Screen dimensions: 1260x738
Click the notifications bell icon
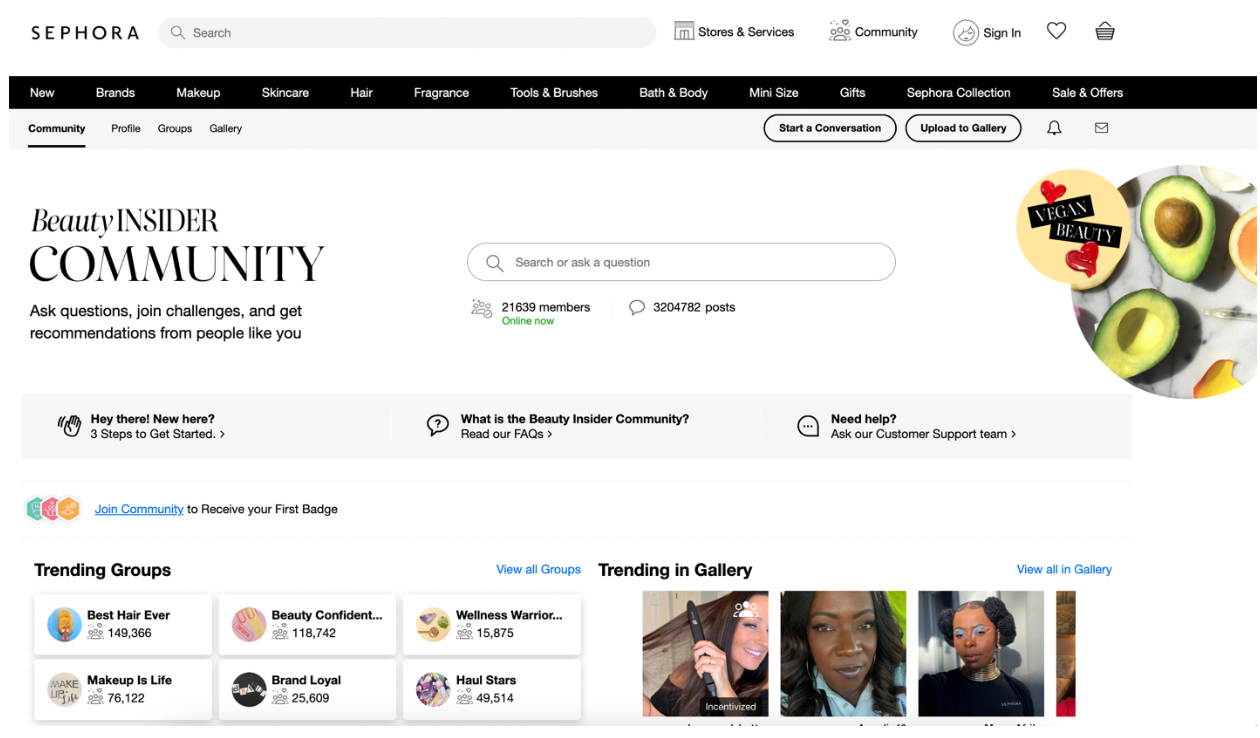tap(1054, 128)
